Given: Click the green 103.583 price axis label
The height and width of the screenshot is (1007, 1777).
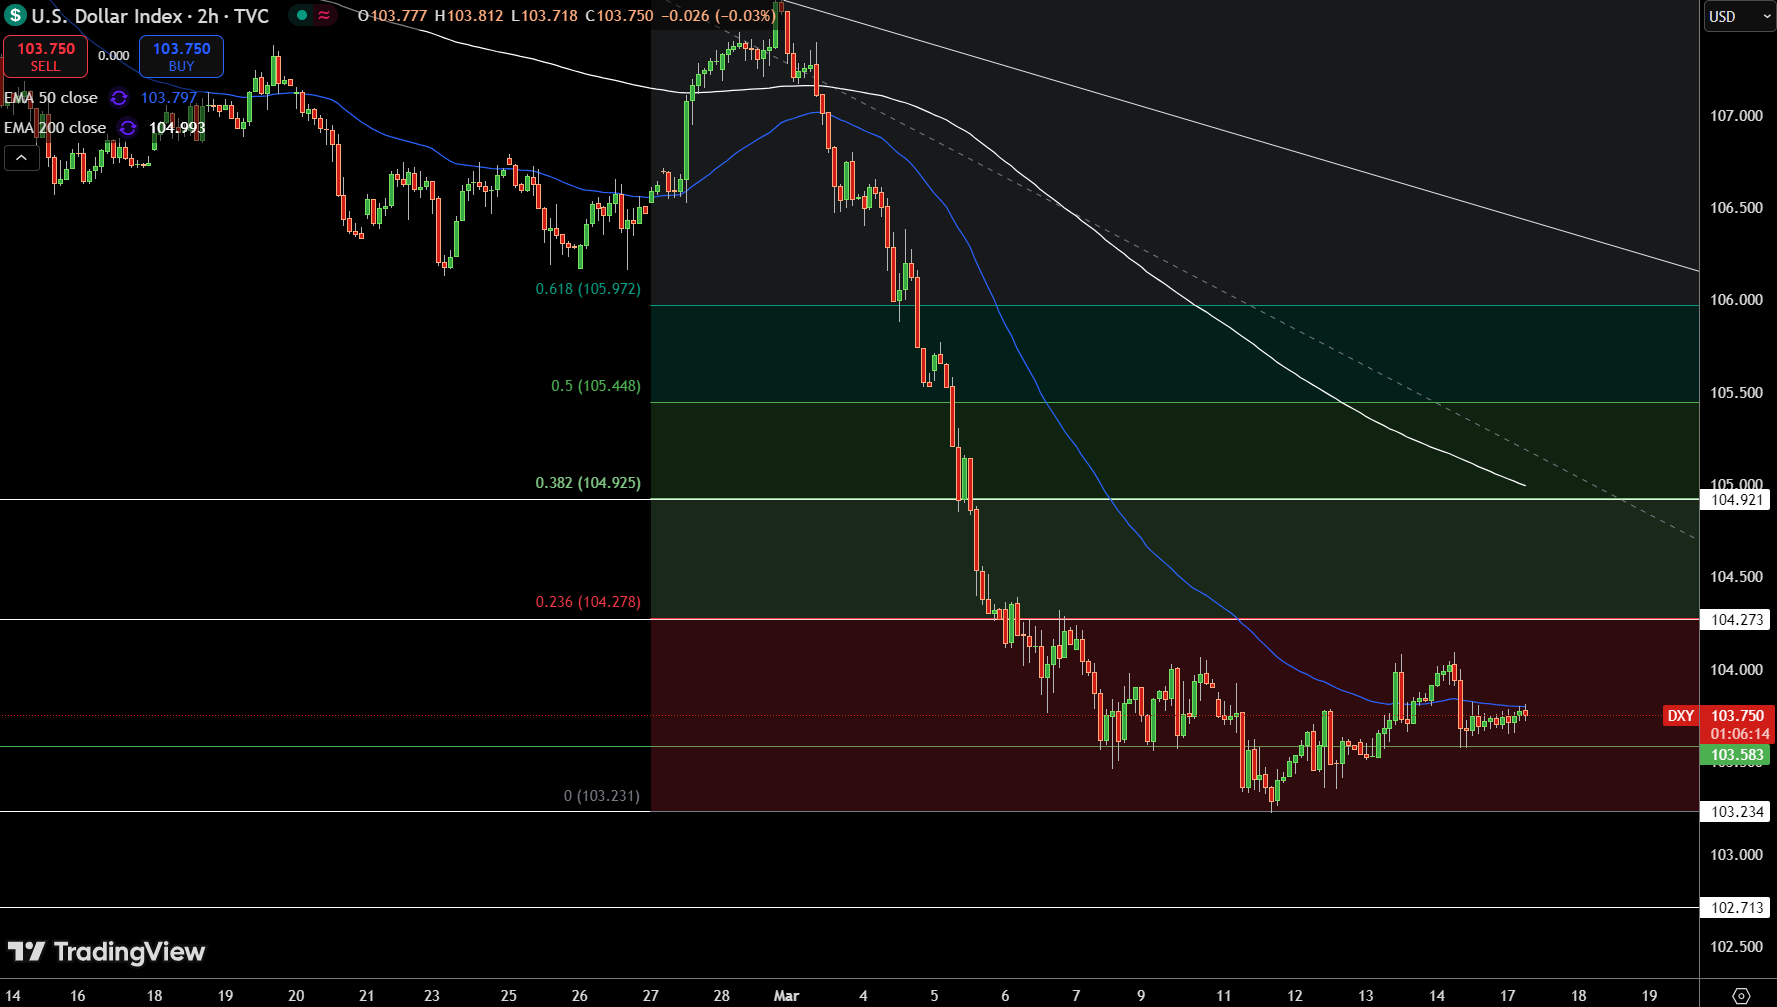Looking at the screenshot, I should [x=1736, y=755].
